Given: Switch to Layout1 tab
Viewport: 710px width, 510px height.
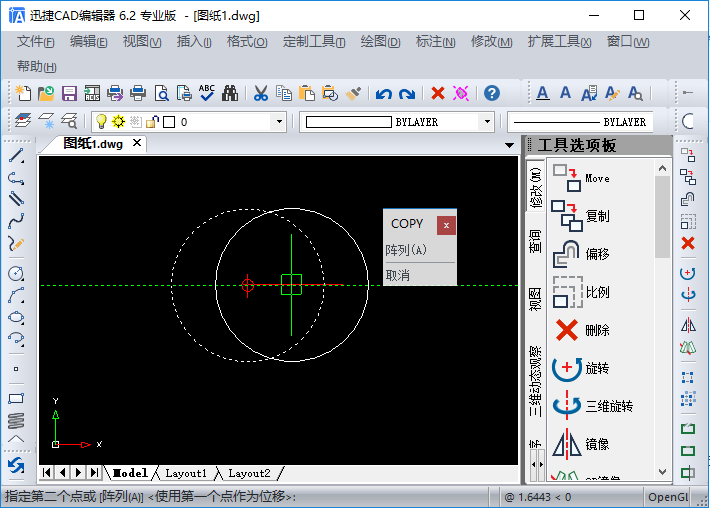Looking at the screenshot, I should [186, 473].
